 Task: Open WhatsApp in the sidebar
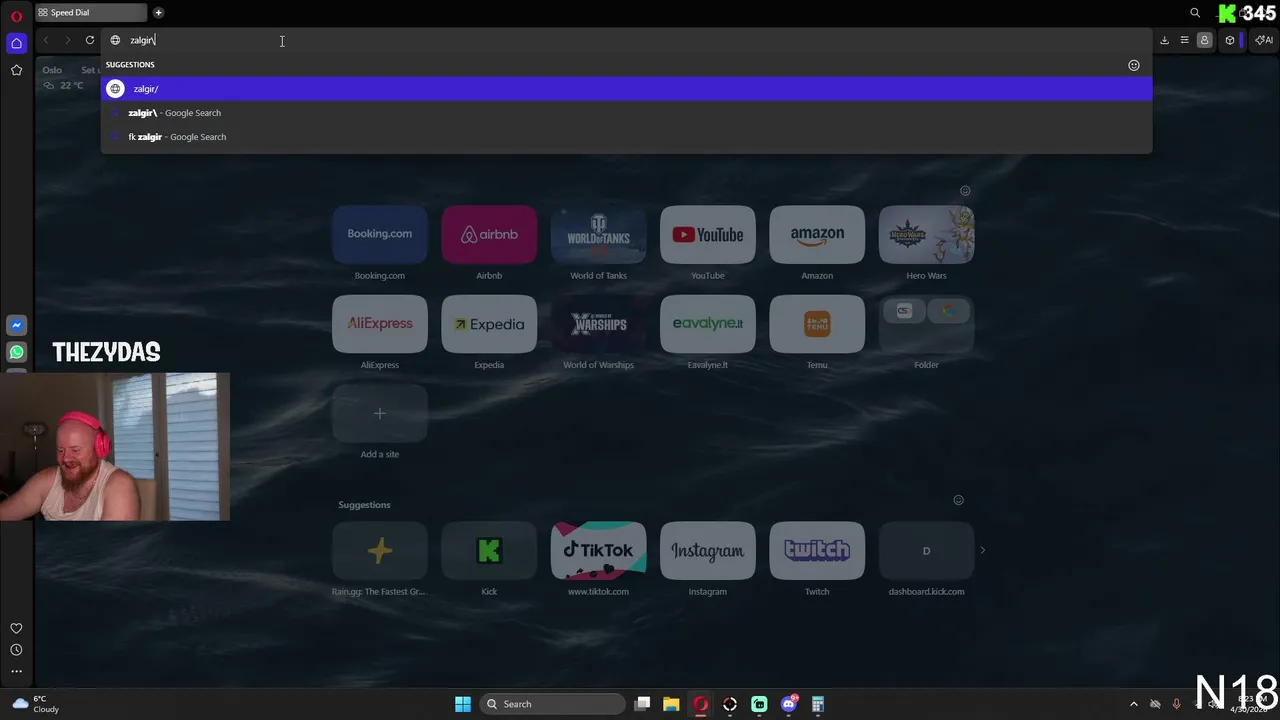click(16, 352)
